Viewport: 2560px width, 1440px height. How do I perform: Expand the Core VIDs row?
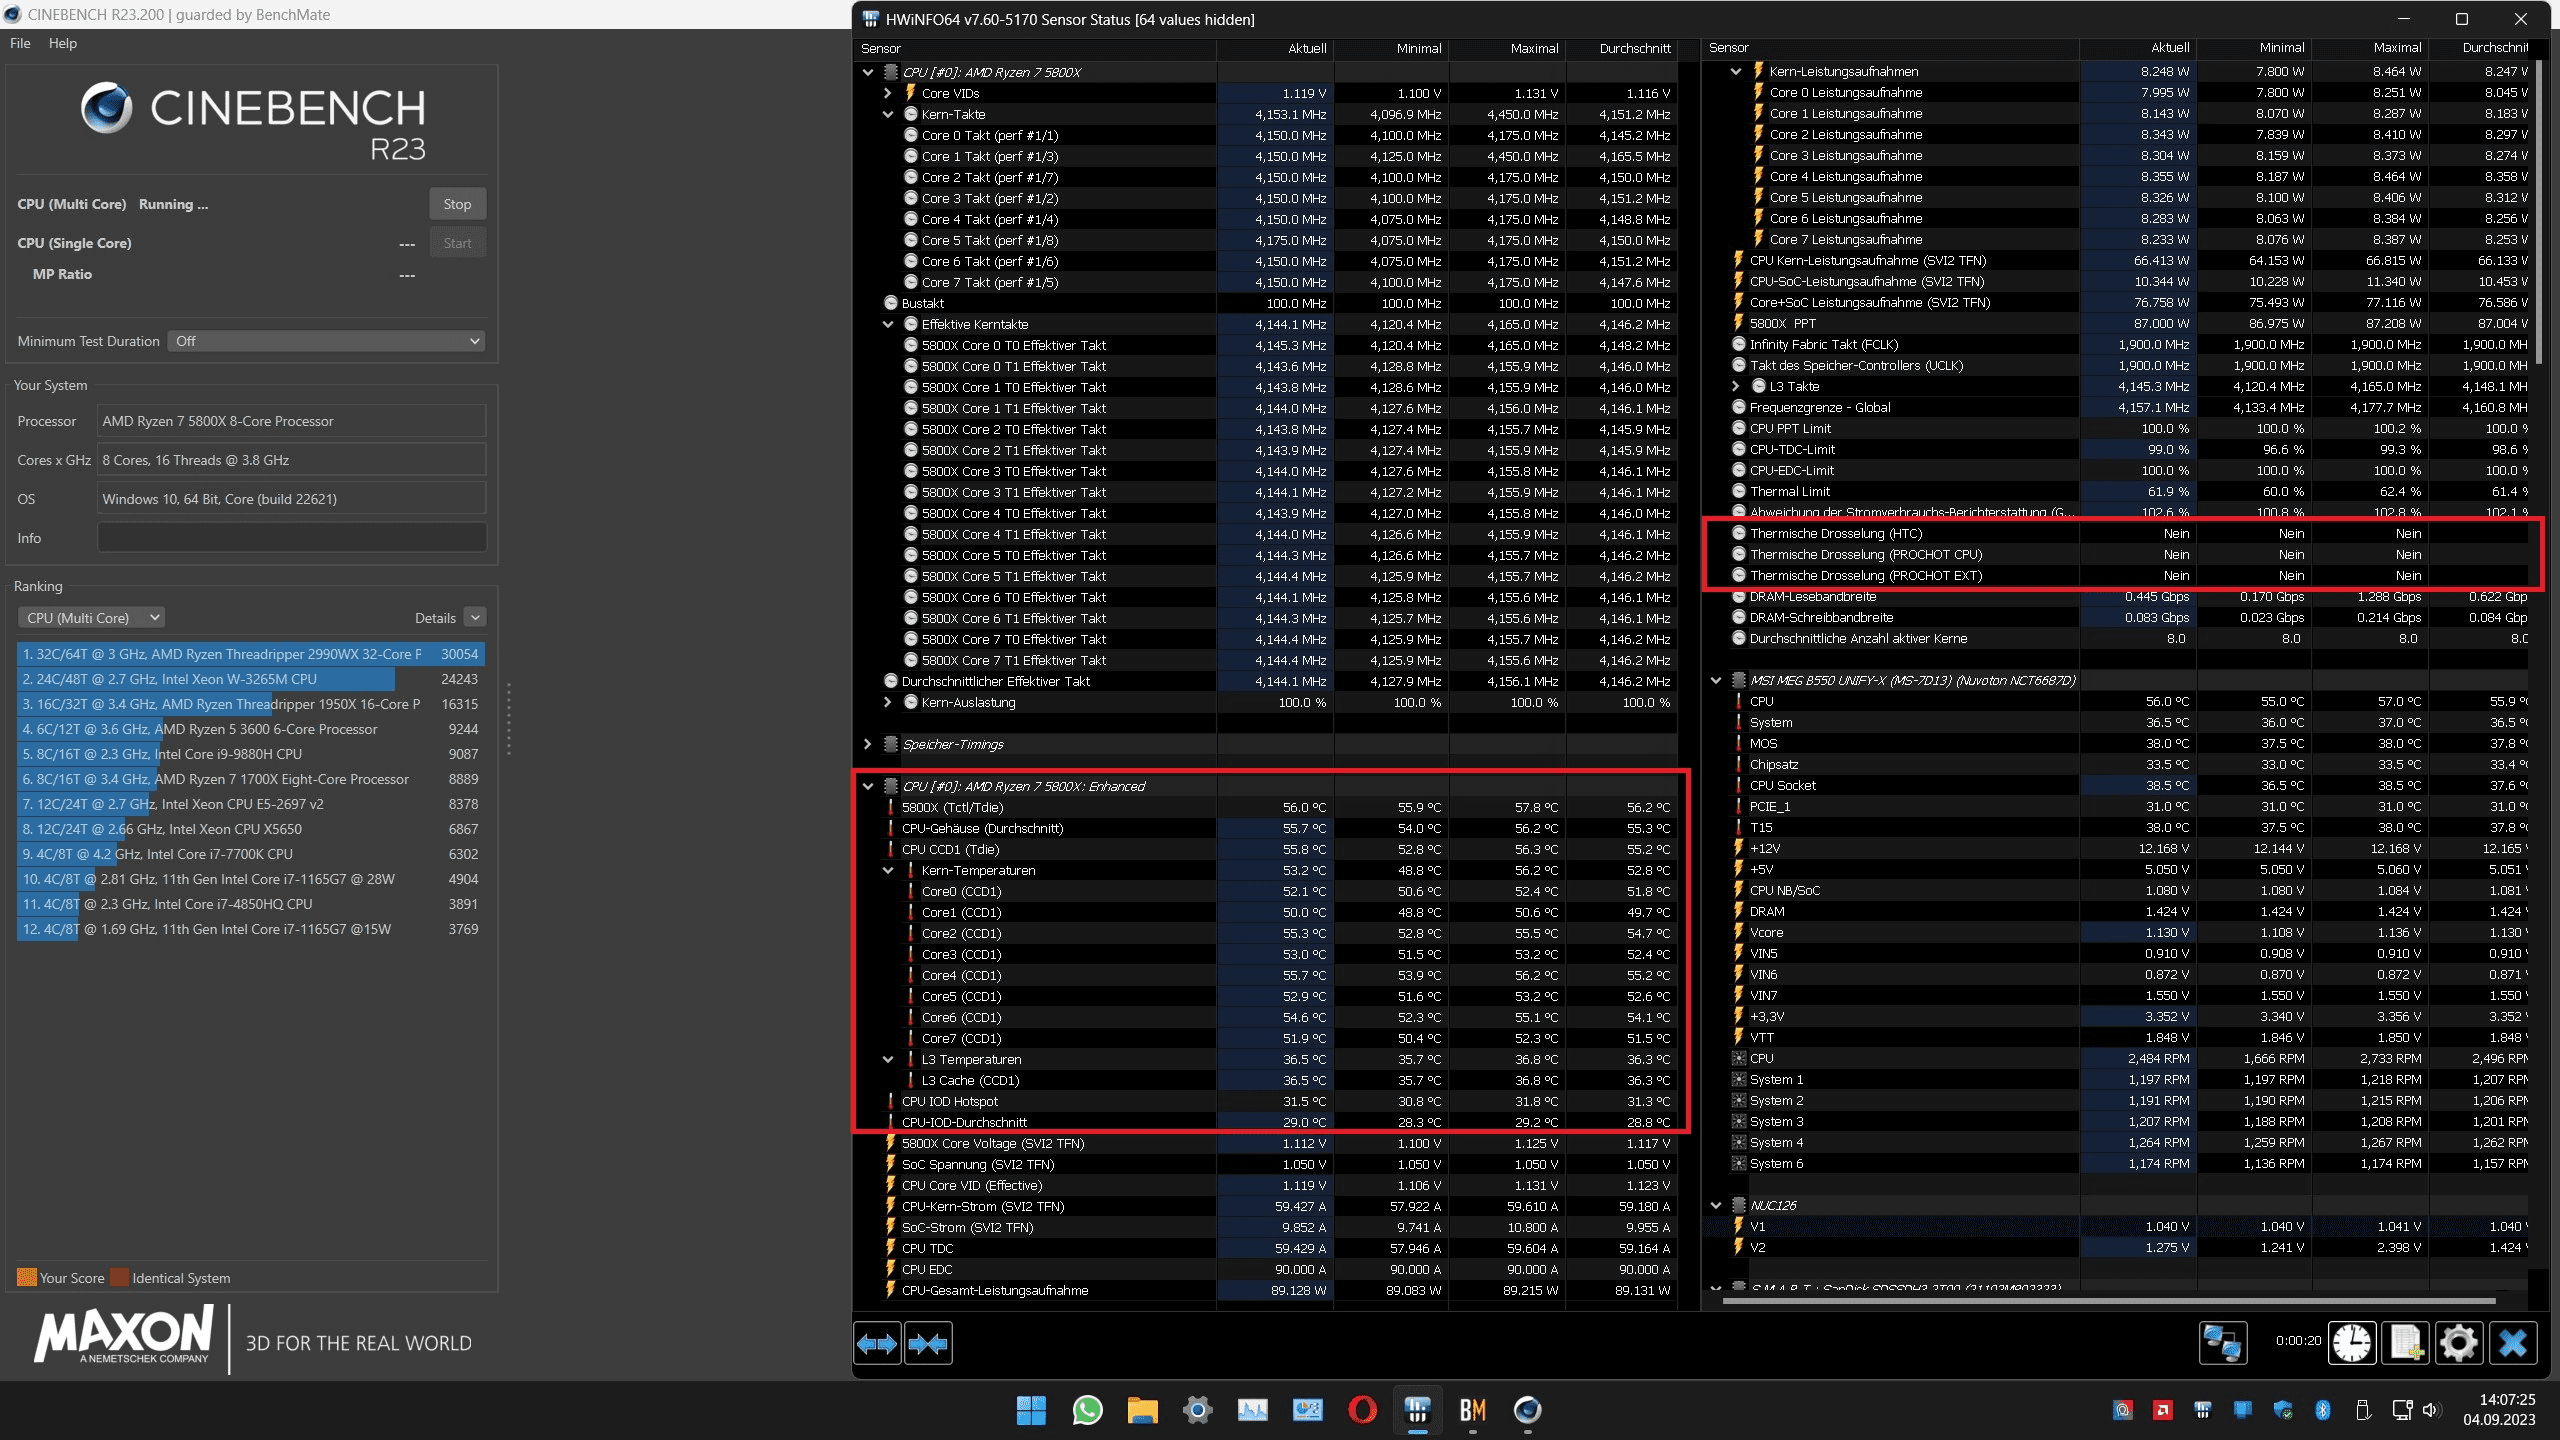pyautogui.click(x=887, y=93)
